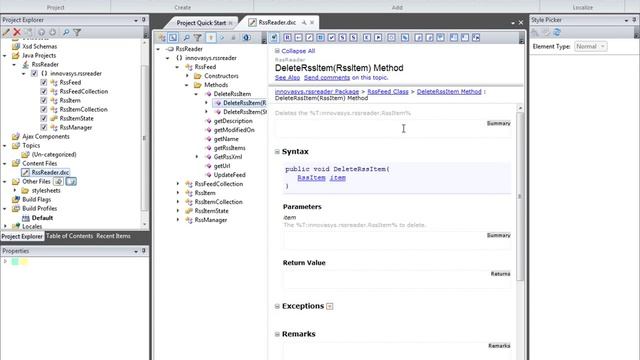Toggle the RssItemState checkbox in Project Explorer
The image size is (640, 360).
[44, 118]
